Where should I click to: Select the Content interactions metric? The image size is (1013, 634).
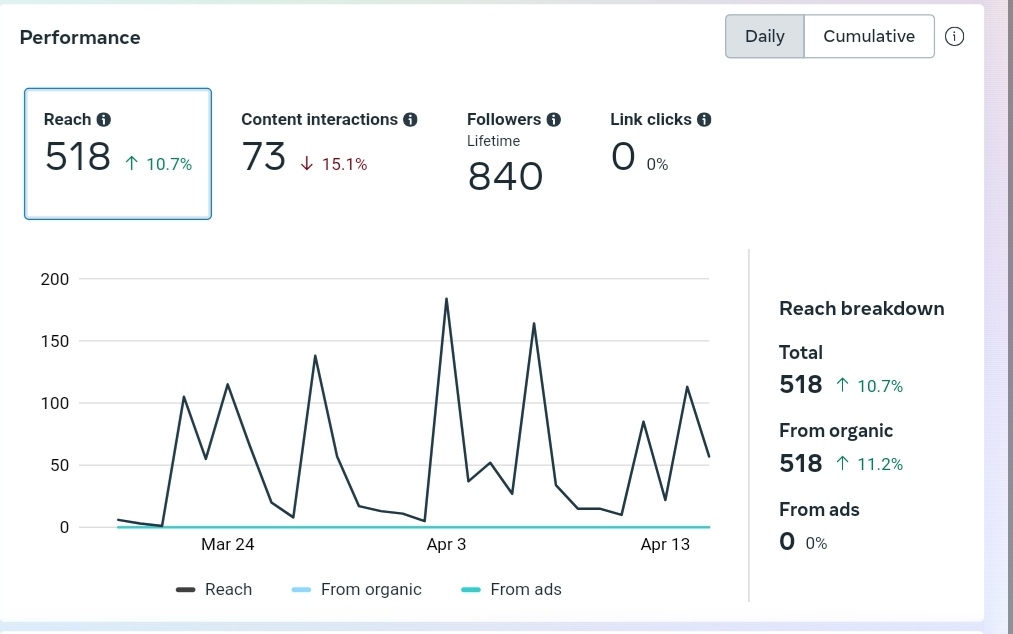coord(328,143)
